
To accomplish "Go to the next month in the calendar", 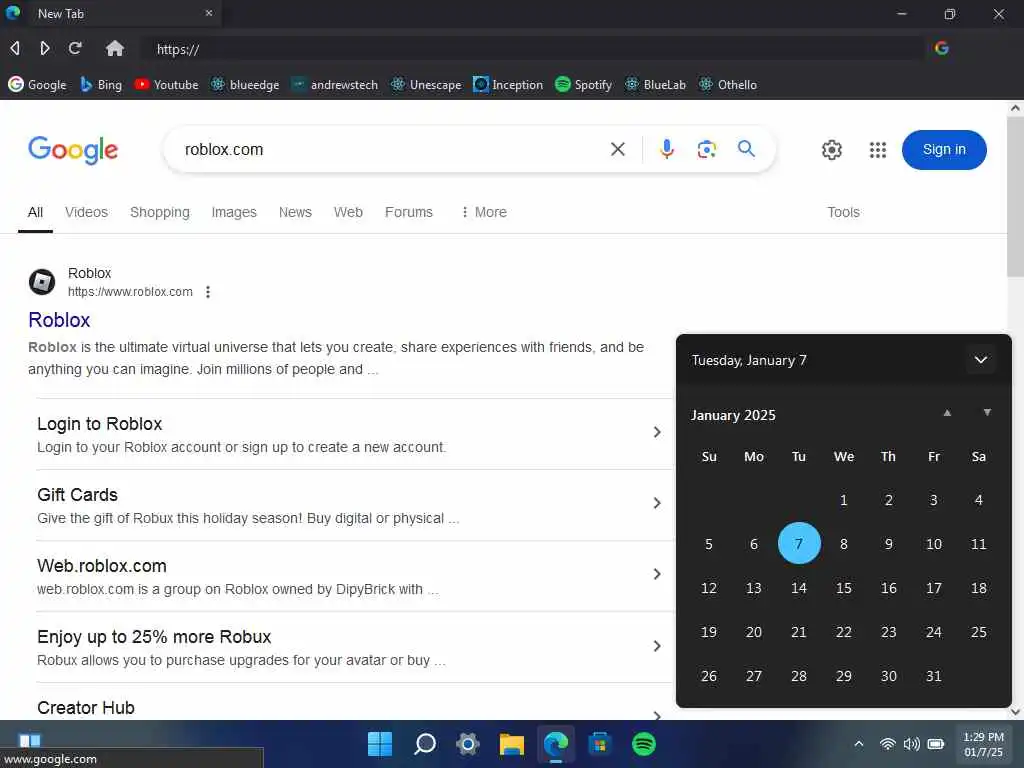I will tap(987, 413).
